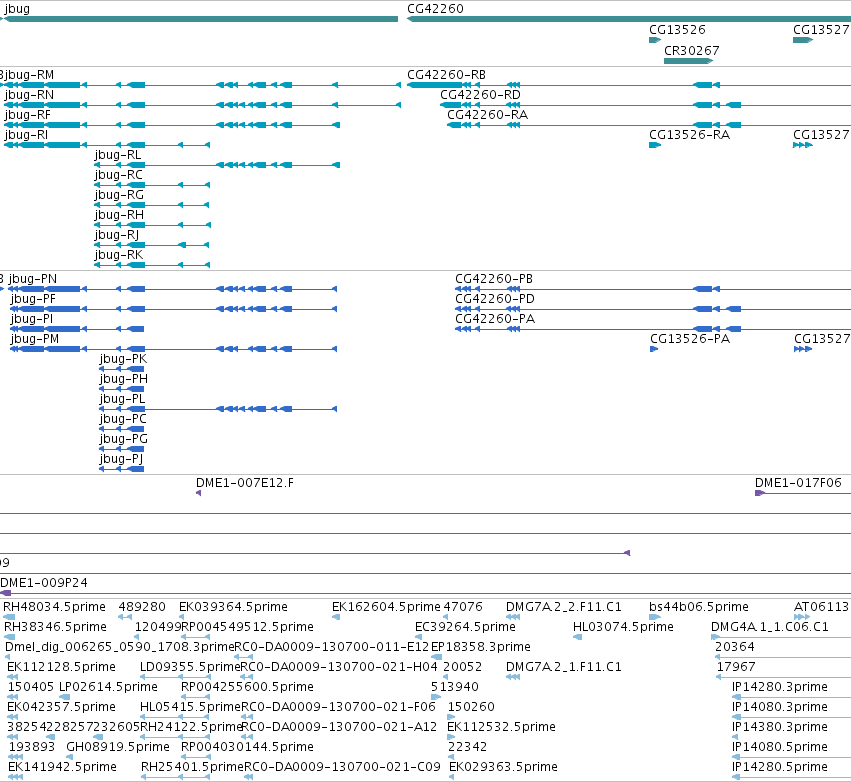Click the DMG7A.2_2.F11.C1 label

[x=563, y=606]
